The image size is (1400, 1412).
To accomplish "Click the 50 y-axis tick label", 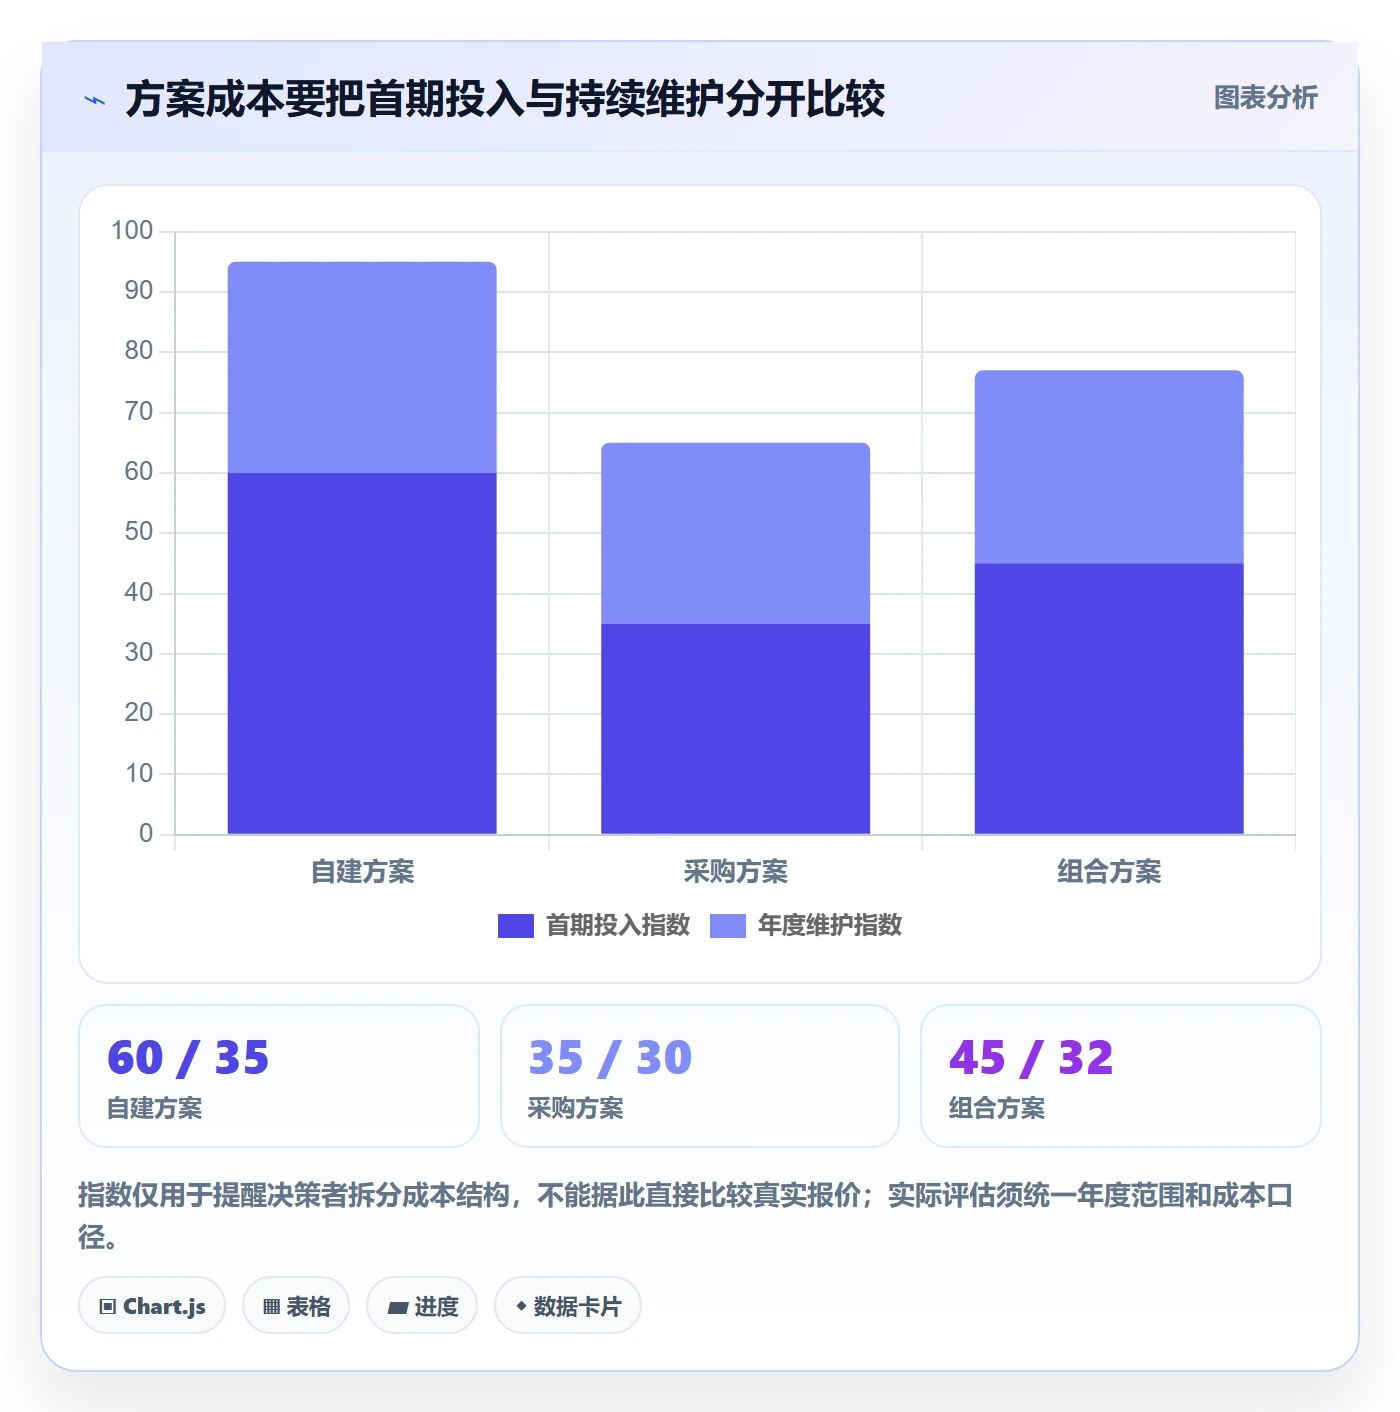I will (x=139, y=532).
